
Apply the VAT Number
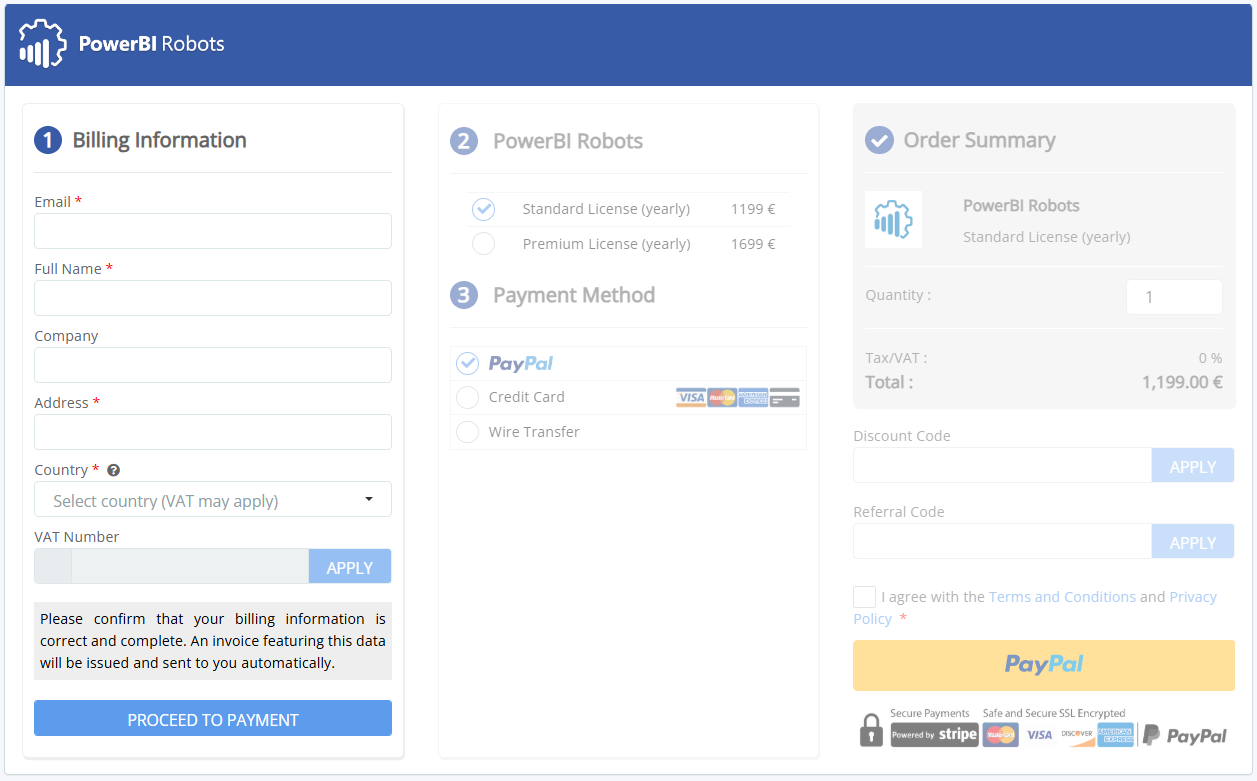pos(350,567)
